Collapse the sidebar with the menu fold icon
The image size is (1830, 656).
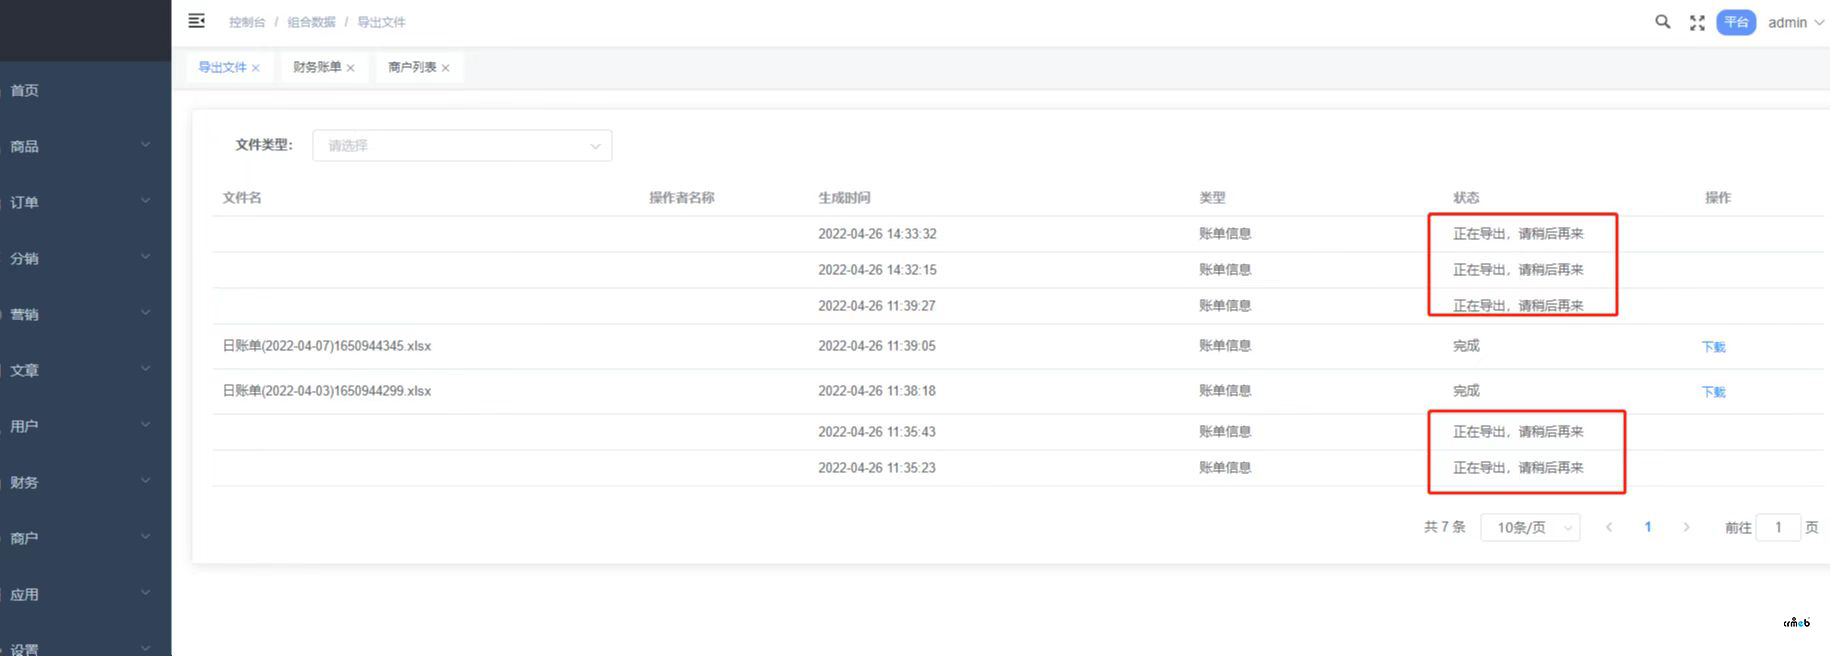[x=197, y=21]
